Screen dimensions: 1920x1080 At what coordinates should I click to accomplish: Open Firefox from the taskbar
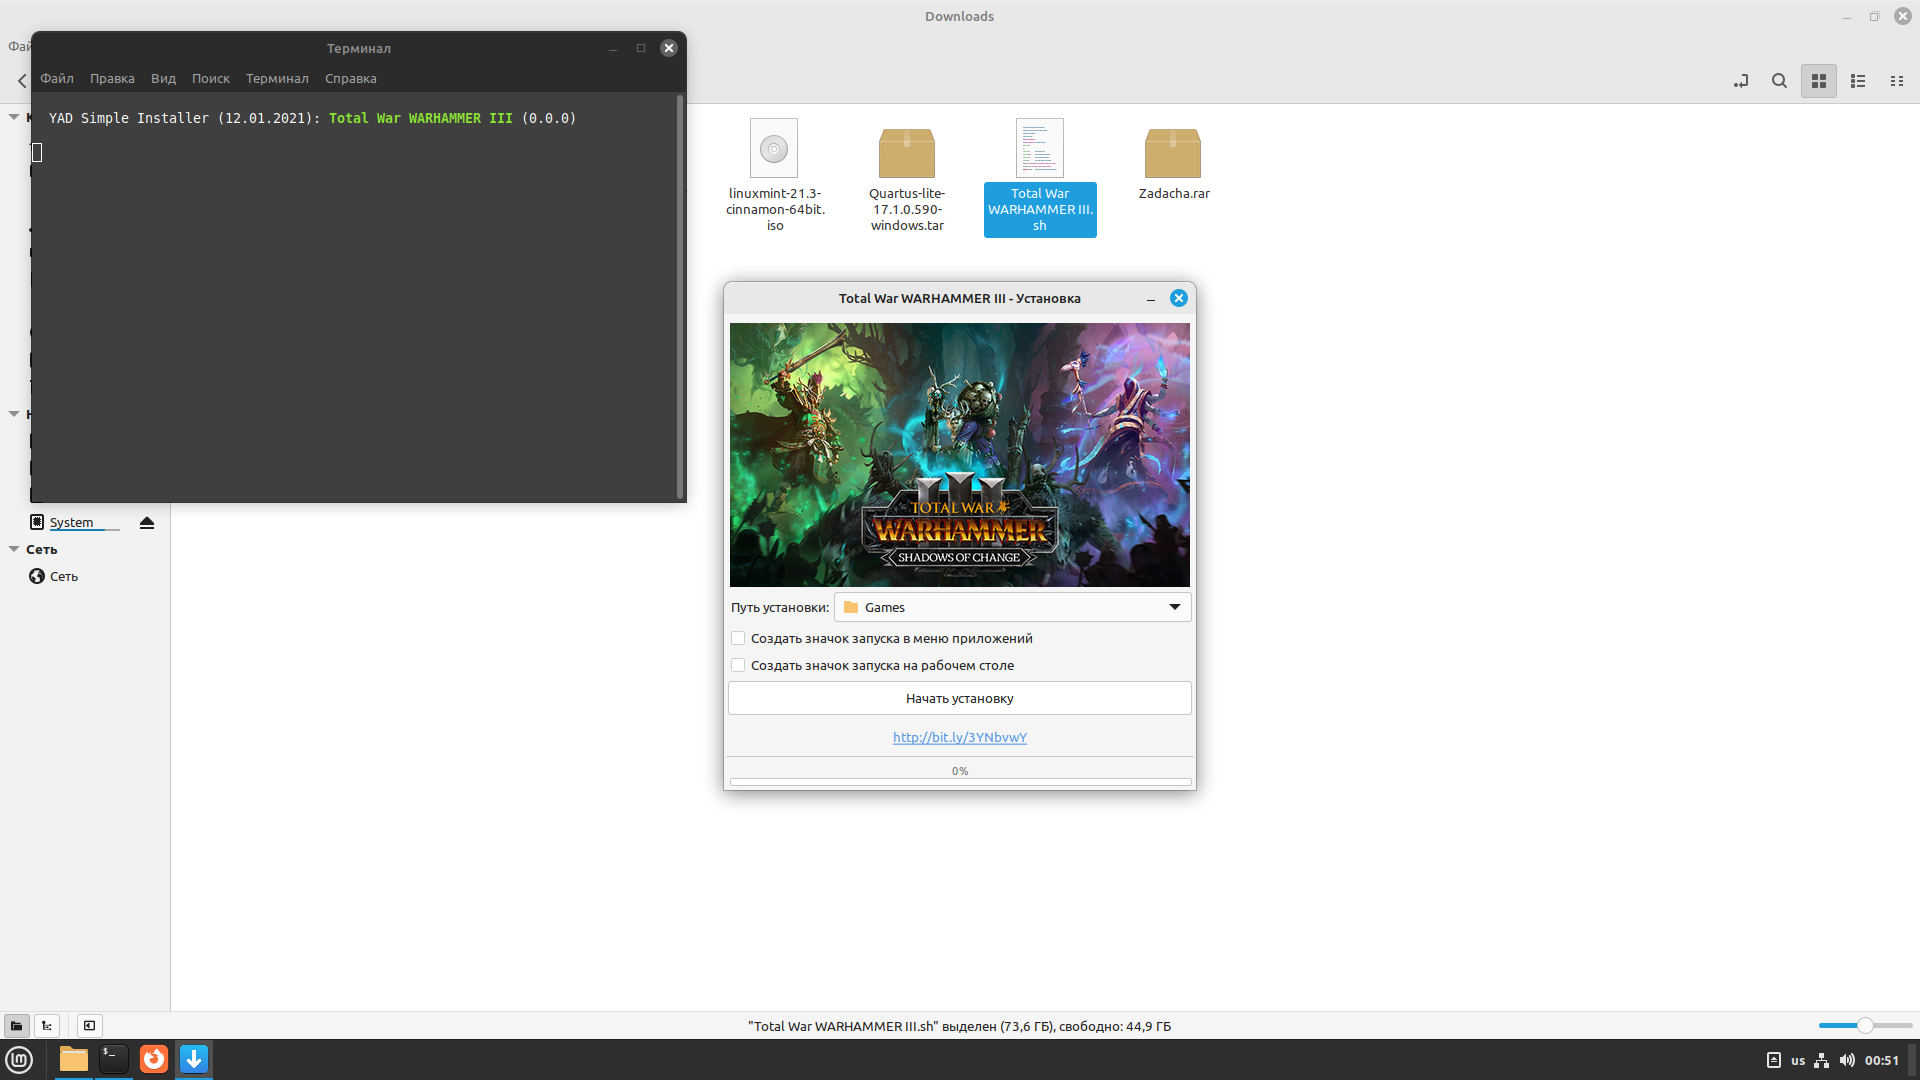[153, 1059]
